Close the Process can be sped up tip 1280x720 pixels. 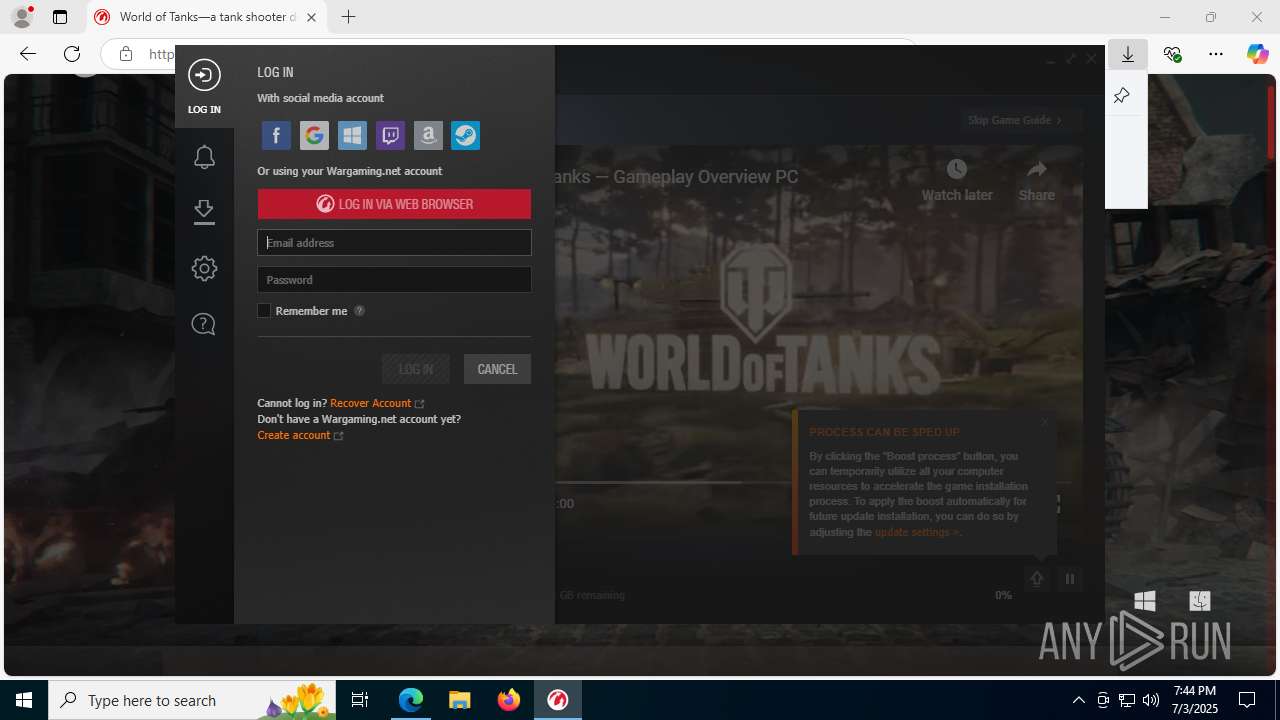1045,421
